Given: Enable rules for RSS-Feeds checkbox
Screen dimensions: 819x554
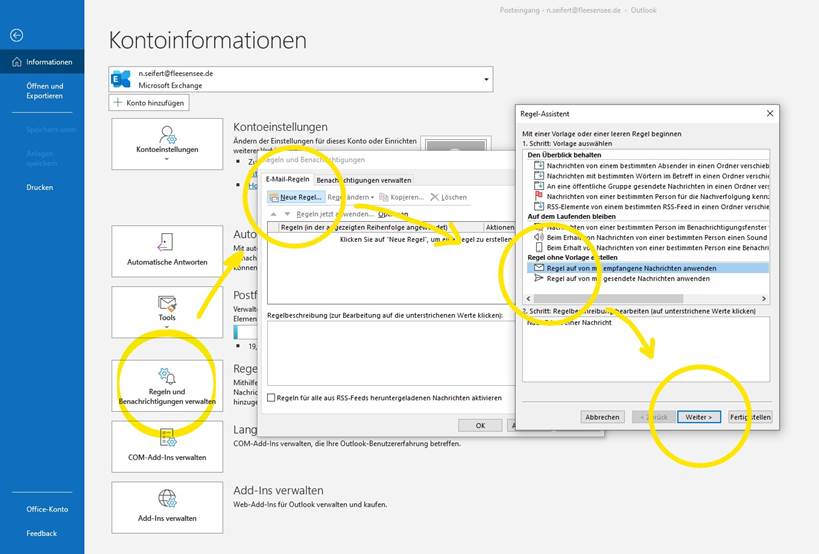Looking at the screenshot, I should (271, 398).
